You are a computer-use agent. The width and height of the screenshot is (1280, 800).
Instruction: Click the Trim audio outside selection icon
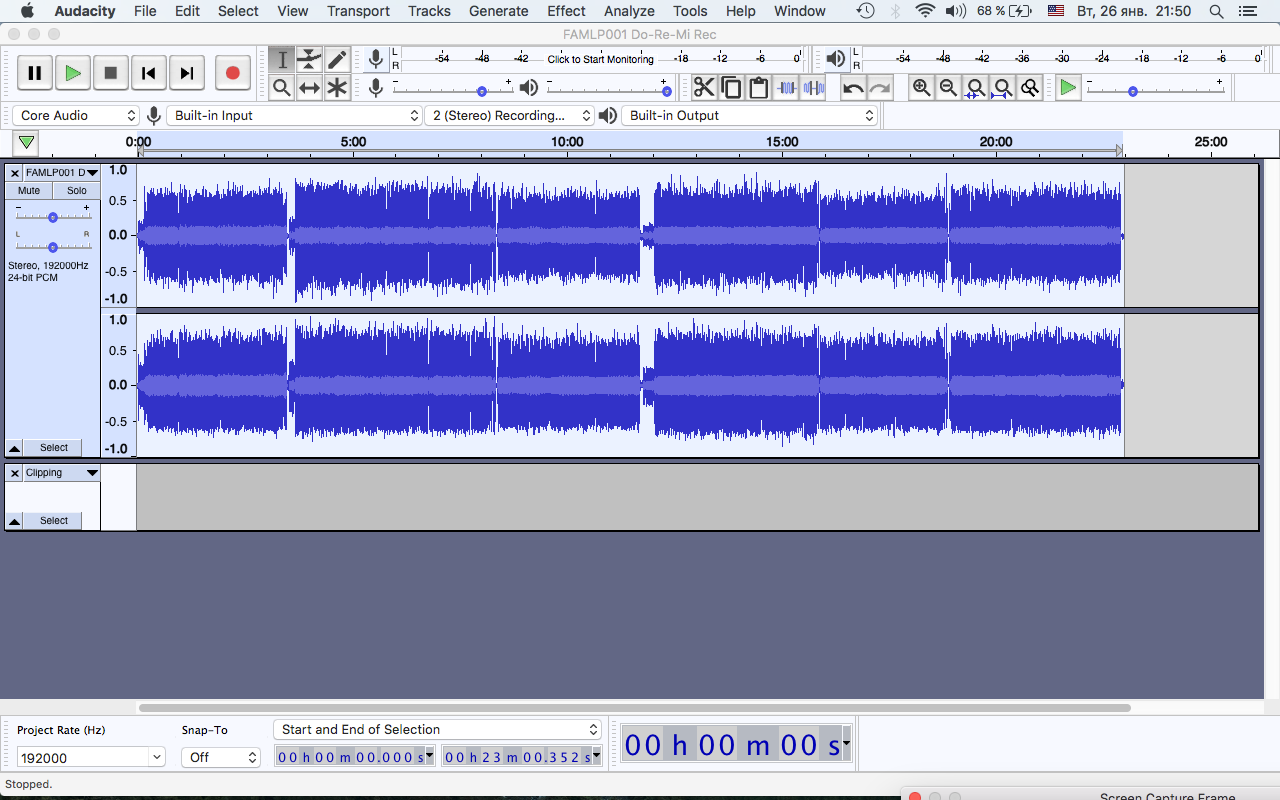click(787, 88)
